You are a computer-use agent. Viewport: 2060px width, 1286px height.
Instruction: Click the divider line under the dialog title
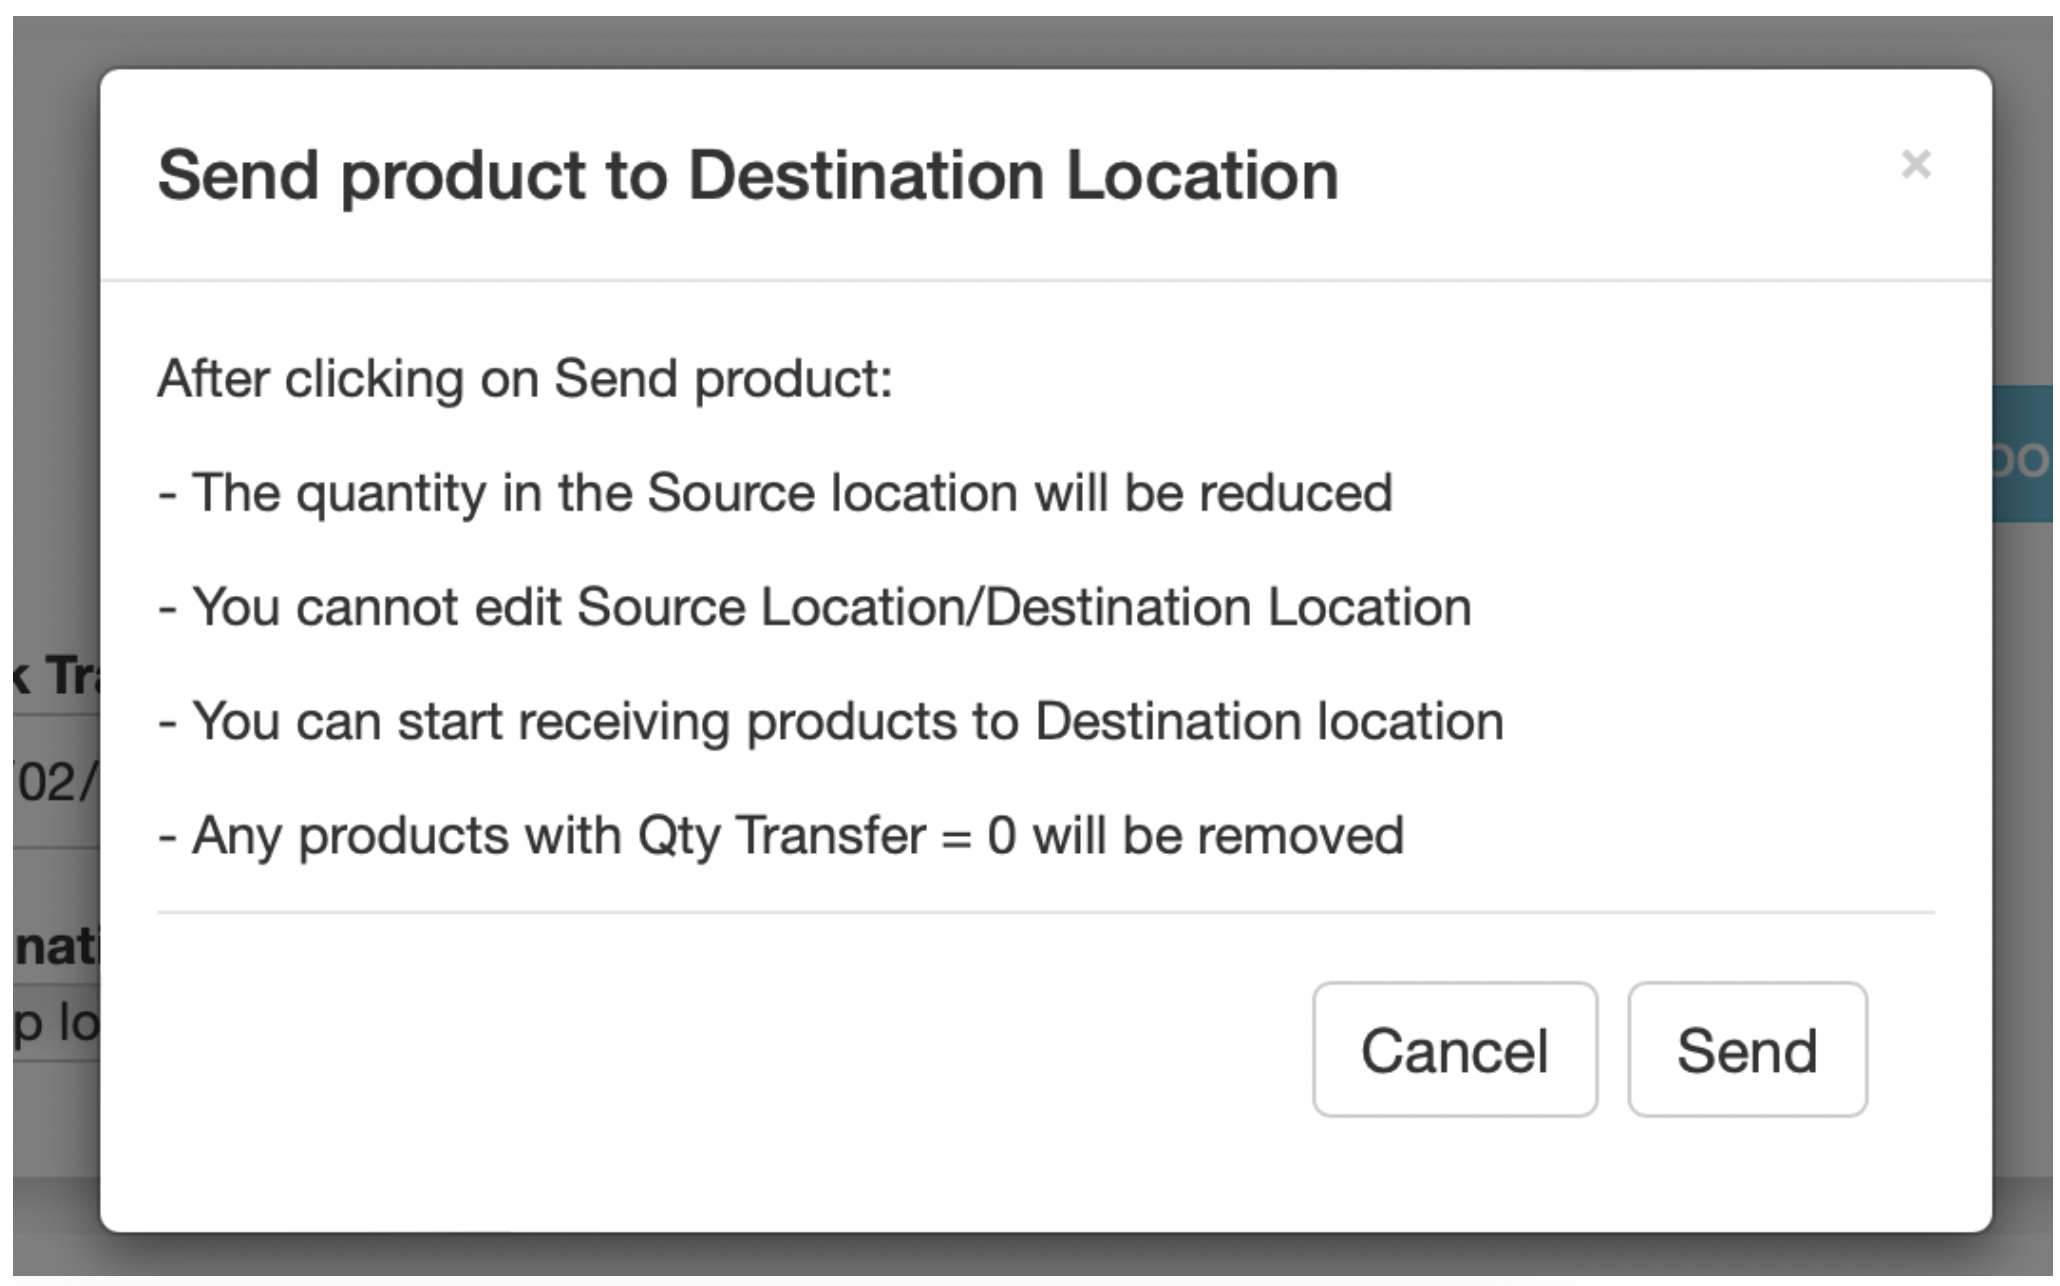(x=1046, y=281)
